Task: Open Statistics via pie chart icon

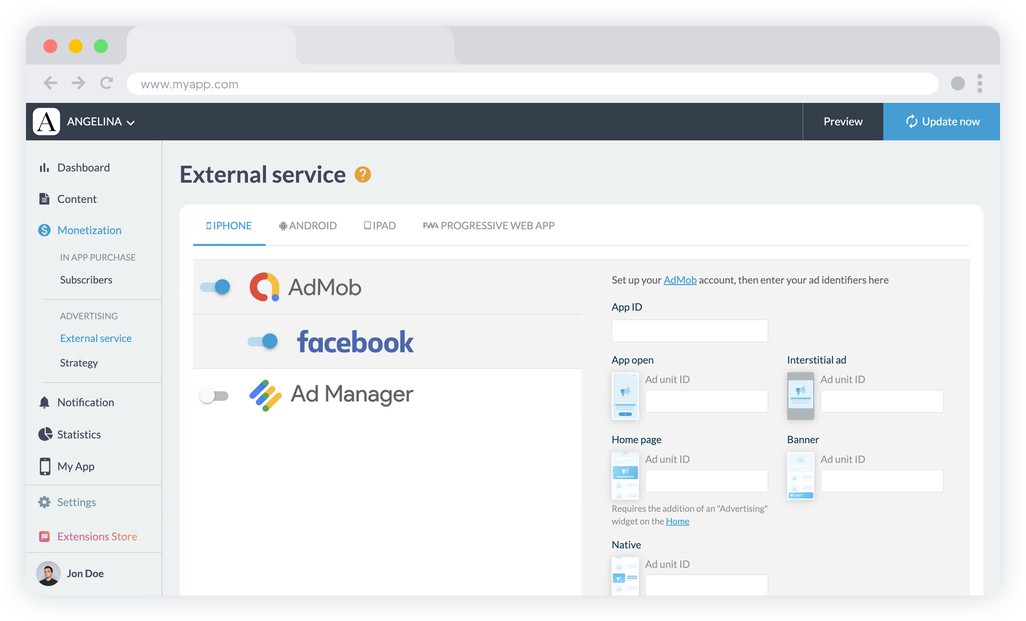Action: coord(45,435)
